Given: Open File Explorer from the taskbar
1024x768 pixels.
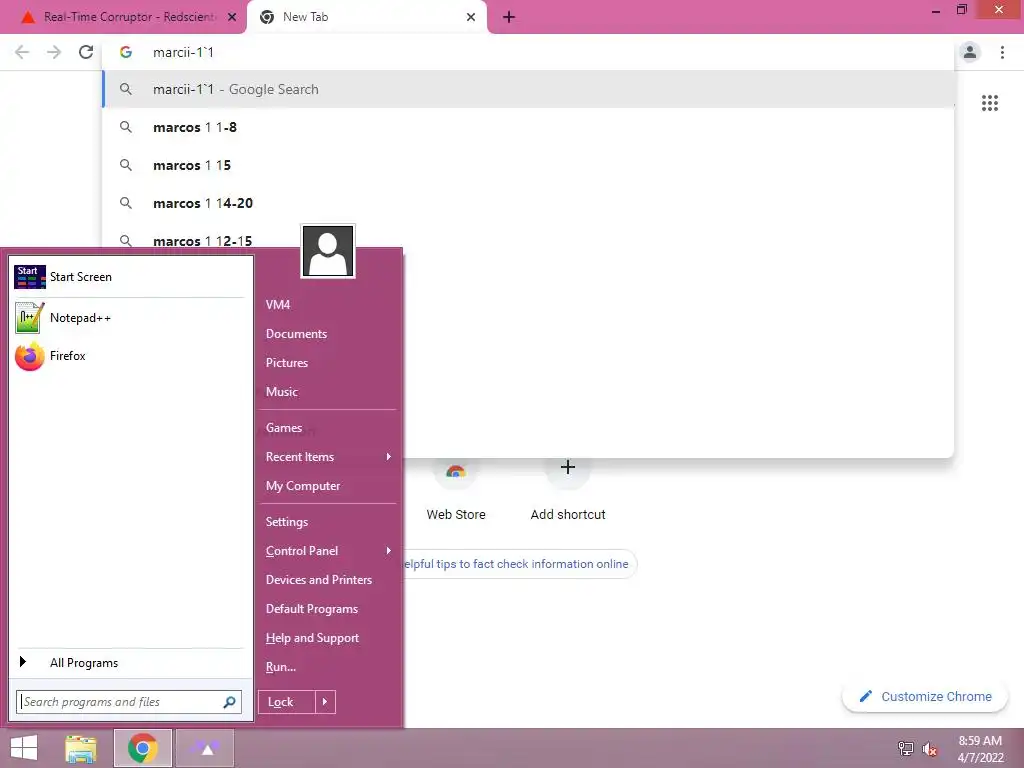Looking at the screenshot, I should pyautogui.click(x=81, y=748).
